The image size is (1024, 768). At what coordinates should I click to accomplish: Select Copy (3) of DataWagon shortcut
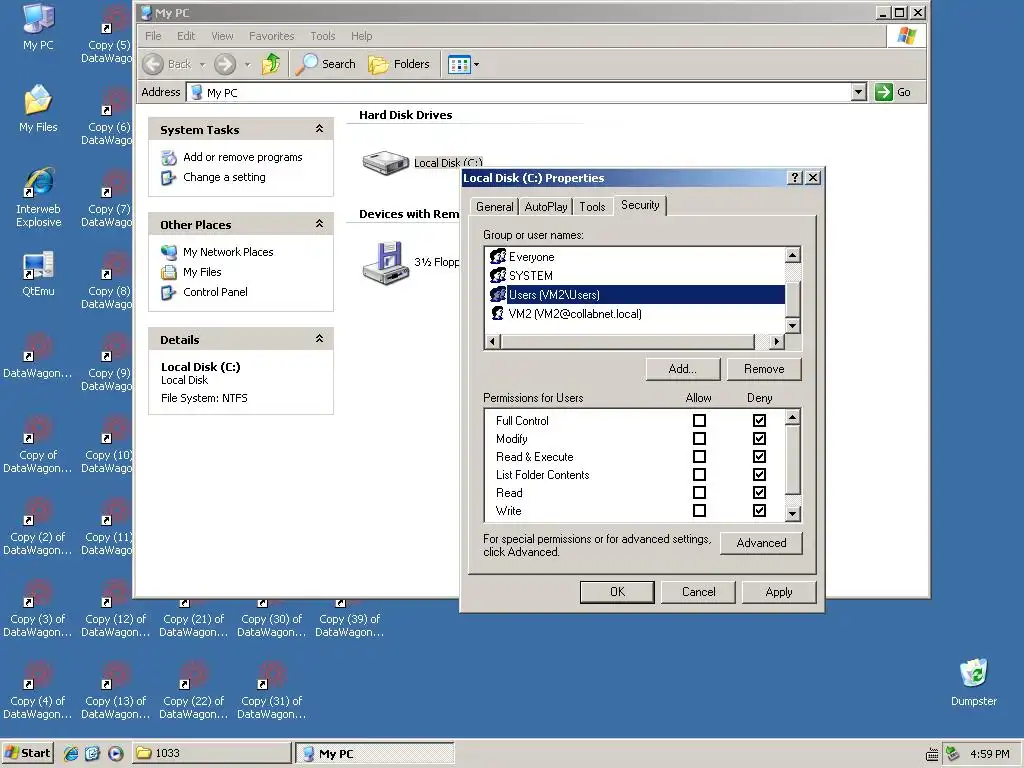tap(38, 609)
